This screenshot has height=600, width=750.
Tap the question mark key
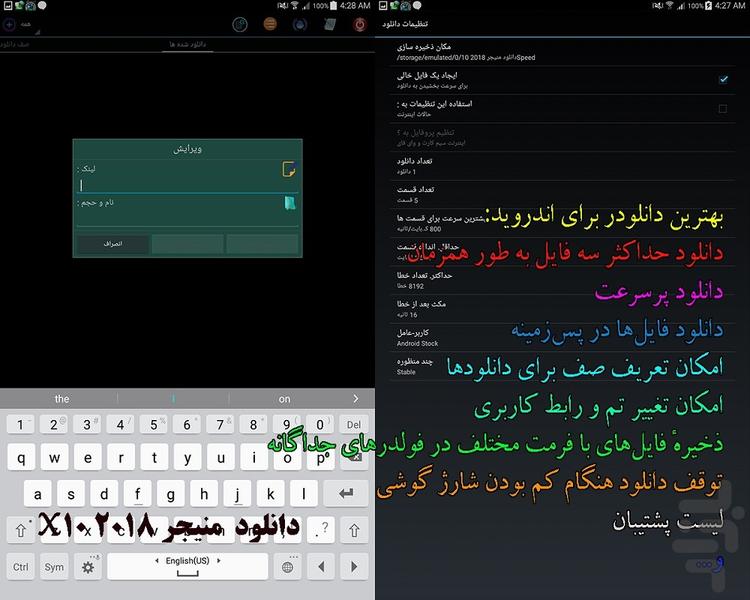click(x=321, y=530)
